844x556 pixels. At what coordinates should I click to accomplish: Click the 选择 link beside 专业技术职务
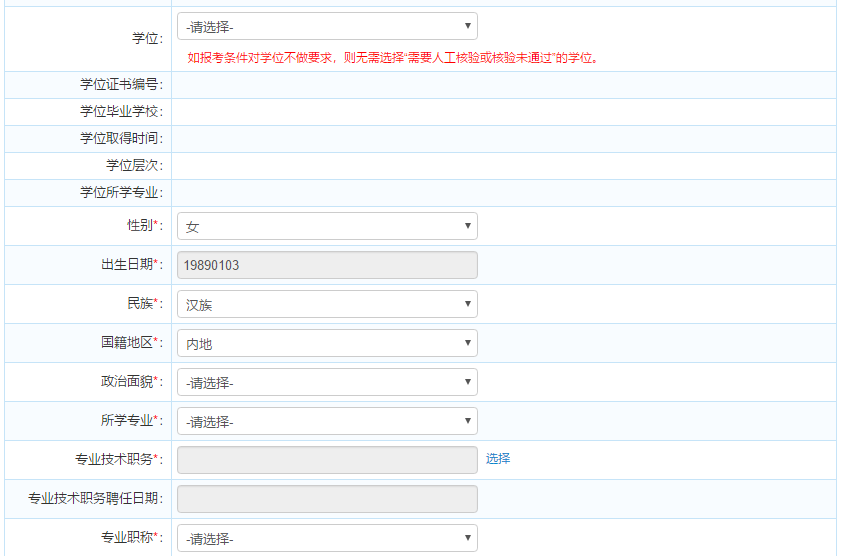[498, 459]
